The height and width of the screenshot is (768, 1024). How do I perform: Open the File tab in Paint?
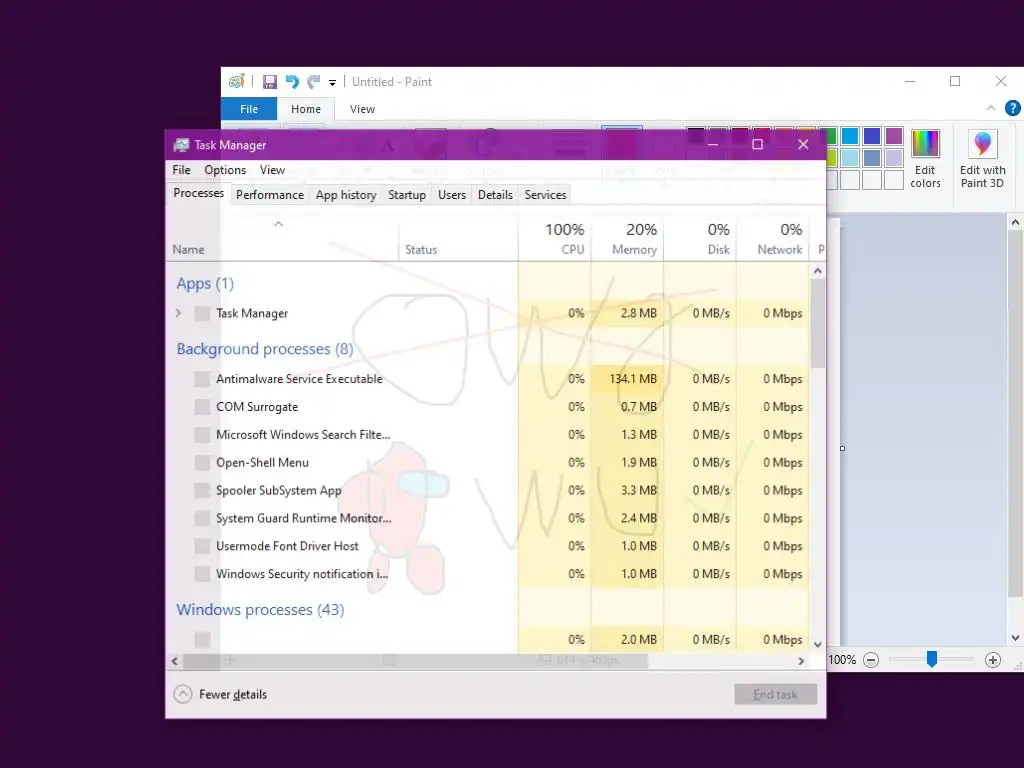249,109
